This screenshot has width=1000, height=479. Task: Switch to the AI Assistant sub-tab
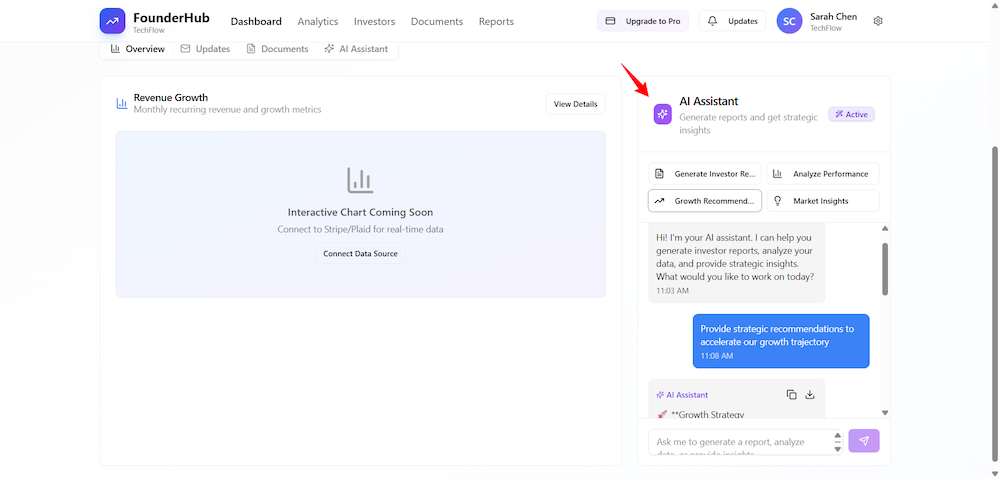point(356,49)
